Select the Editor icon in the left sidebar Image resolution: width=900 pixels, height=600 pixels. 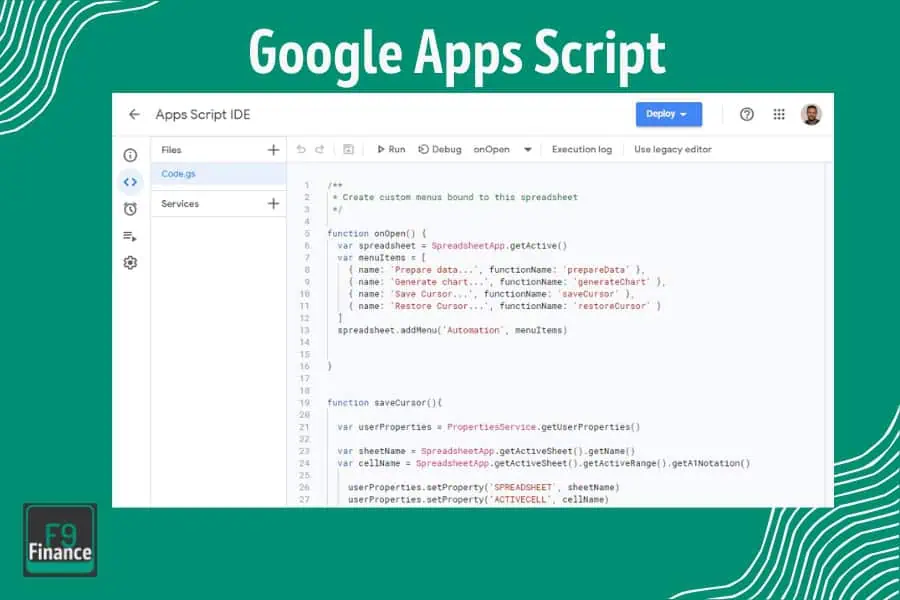click(x=130, y=182)
